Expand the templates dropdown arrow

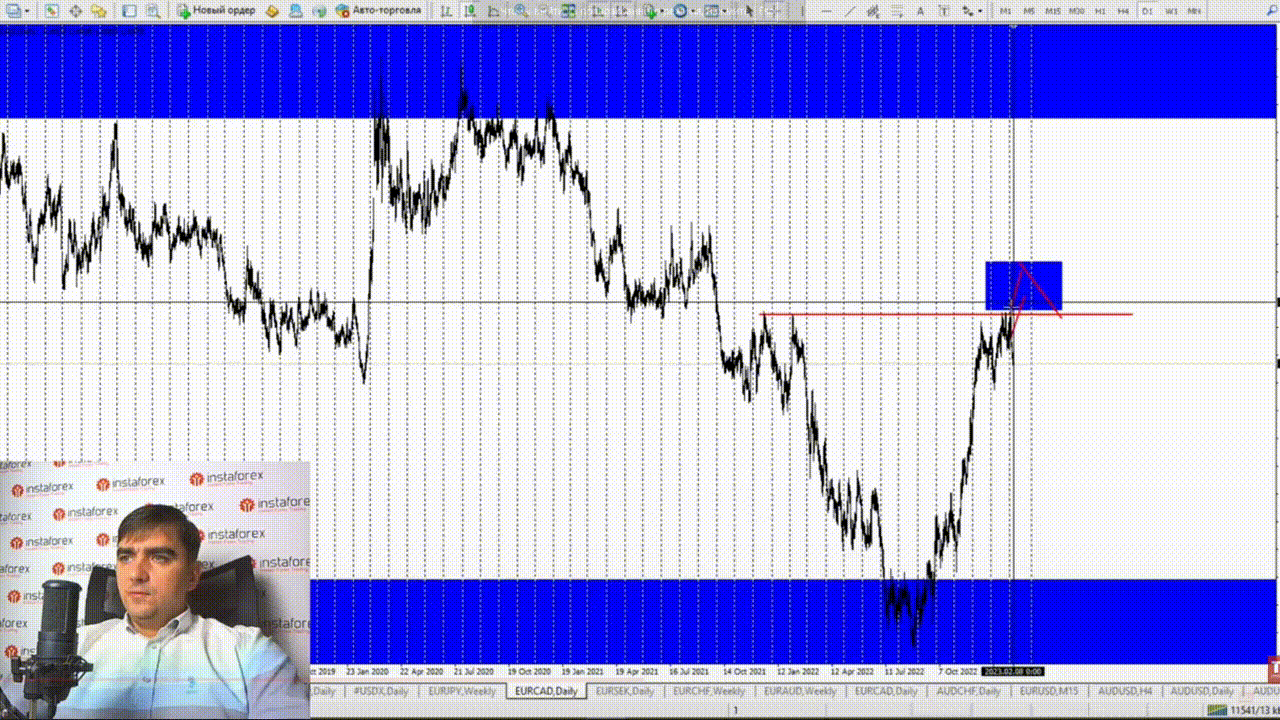click(728, 11)
